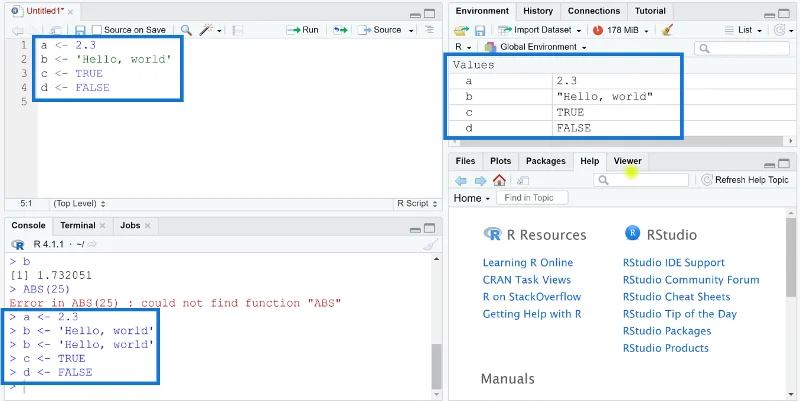
Task: Run the current line with Run button
Action: tap(303, 30)
